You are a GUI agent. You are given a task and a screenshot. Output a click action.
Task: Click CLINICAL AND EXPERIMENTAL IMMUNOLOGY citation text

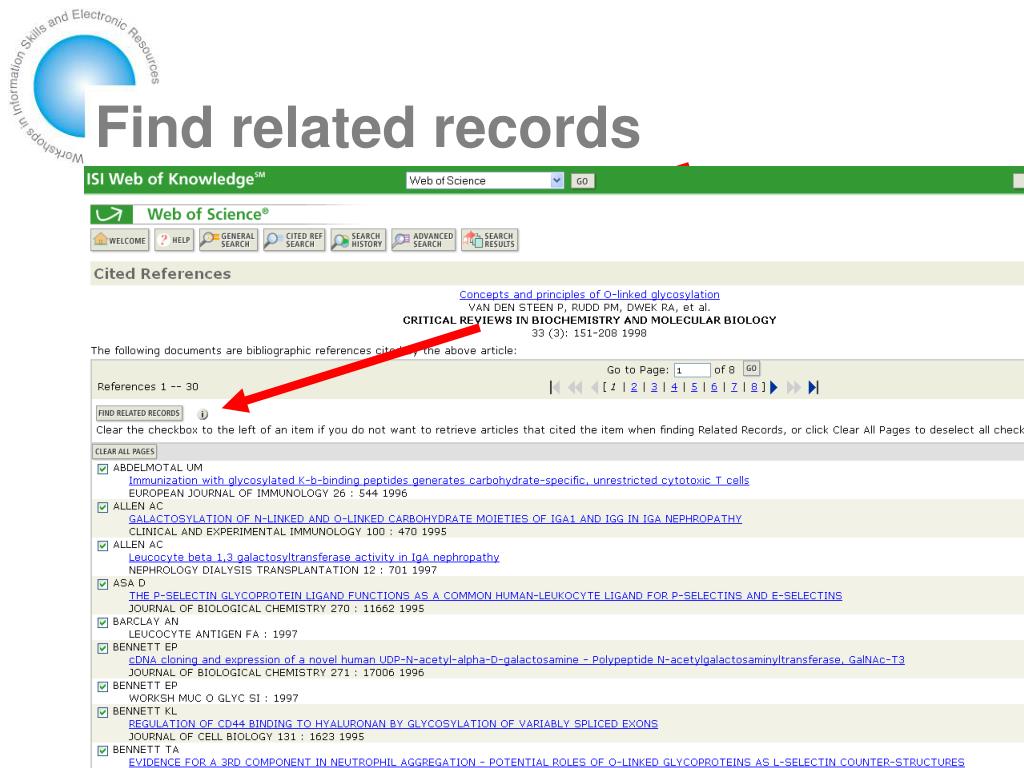287,532
